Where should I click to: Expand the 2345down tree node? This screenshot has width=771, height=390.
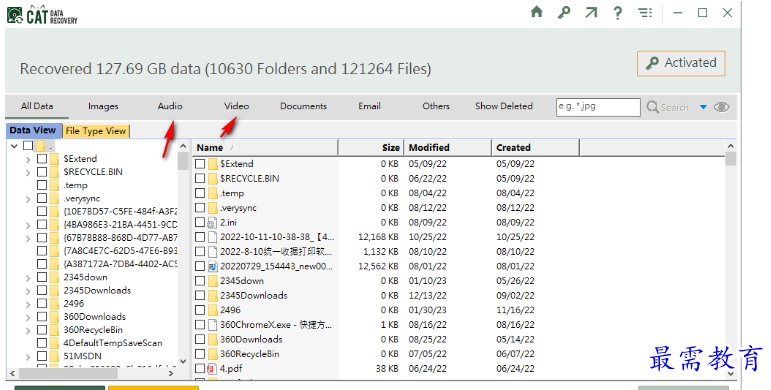(28, 278)
